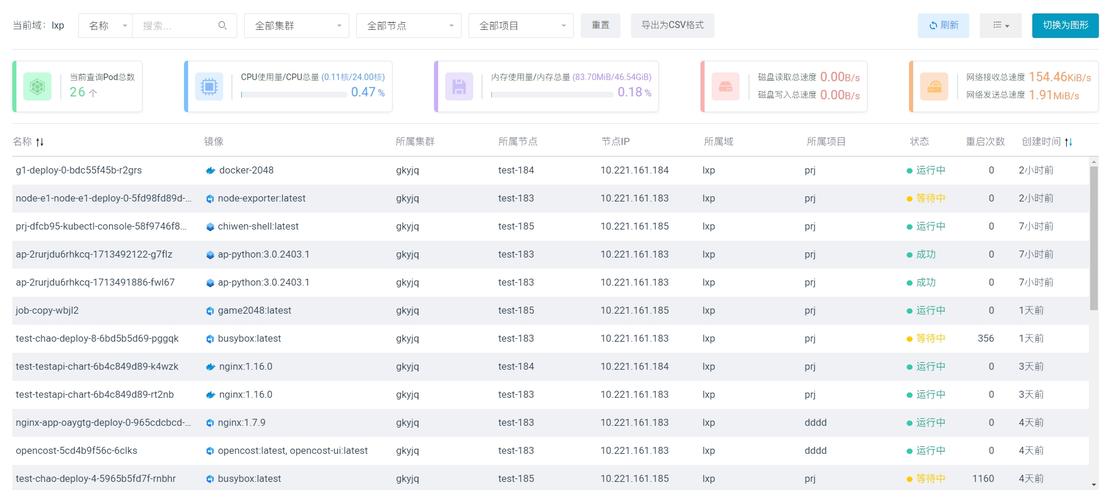Click 'opencost:latest, opencost-ui:latest' image text
Viewport: 1110px width, 500px height.
[x=292, y=451]
